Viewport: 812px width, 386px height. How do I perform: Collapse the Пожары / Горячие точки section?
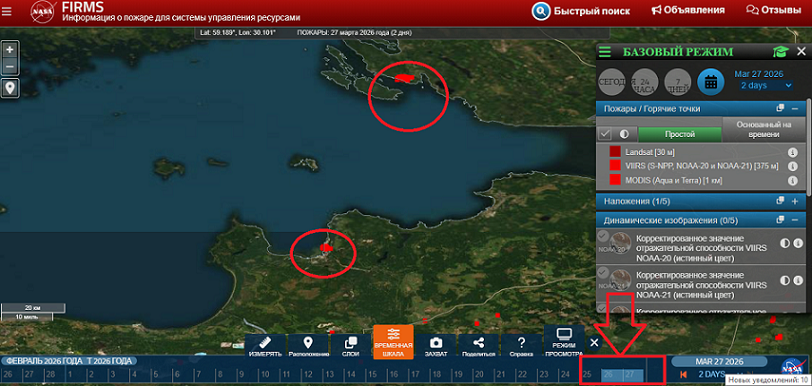coord(795,108)
